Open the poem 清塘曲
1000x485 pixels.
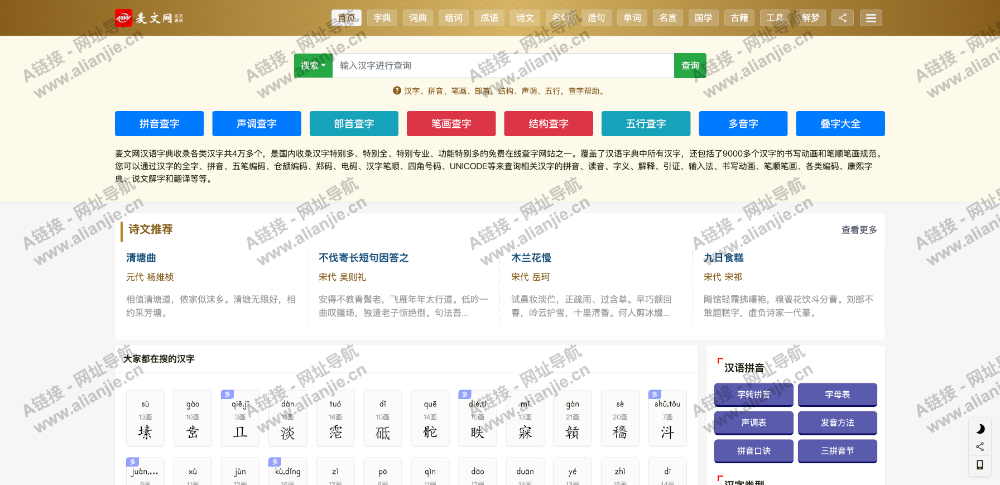[141, 258]
